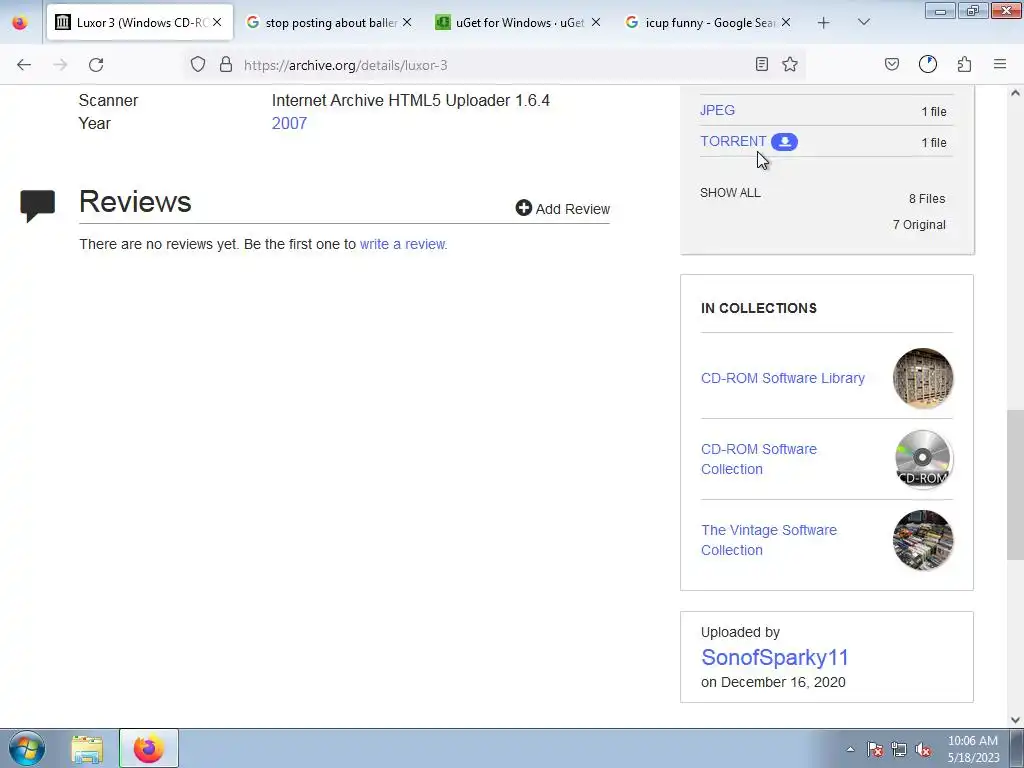
Task: Open Firefox hamburger menu
Action: (x=1000, y=64)
